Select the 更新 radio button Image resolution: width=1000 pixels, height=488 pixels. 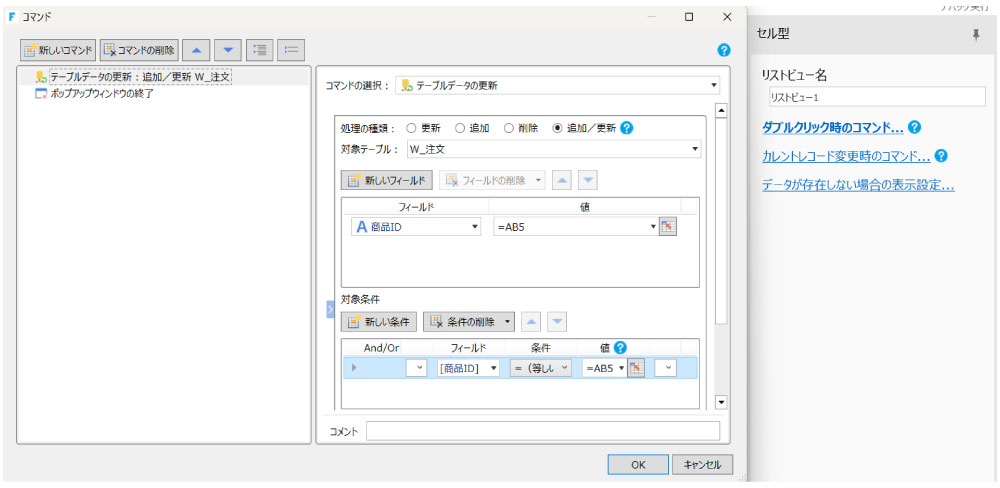411,128
